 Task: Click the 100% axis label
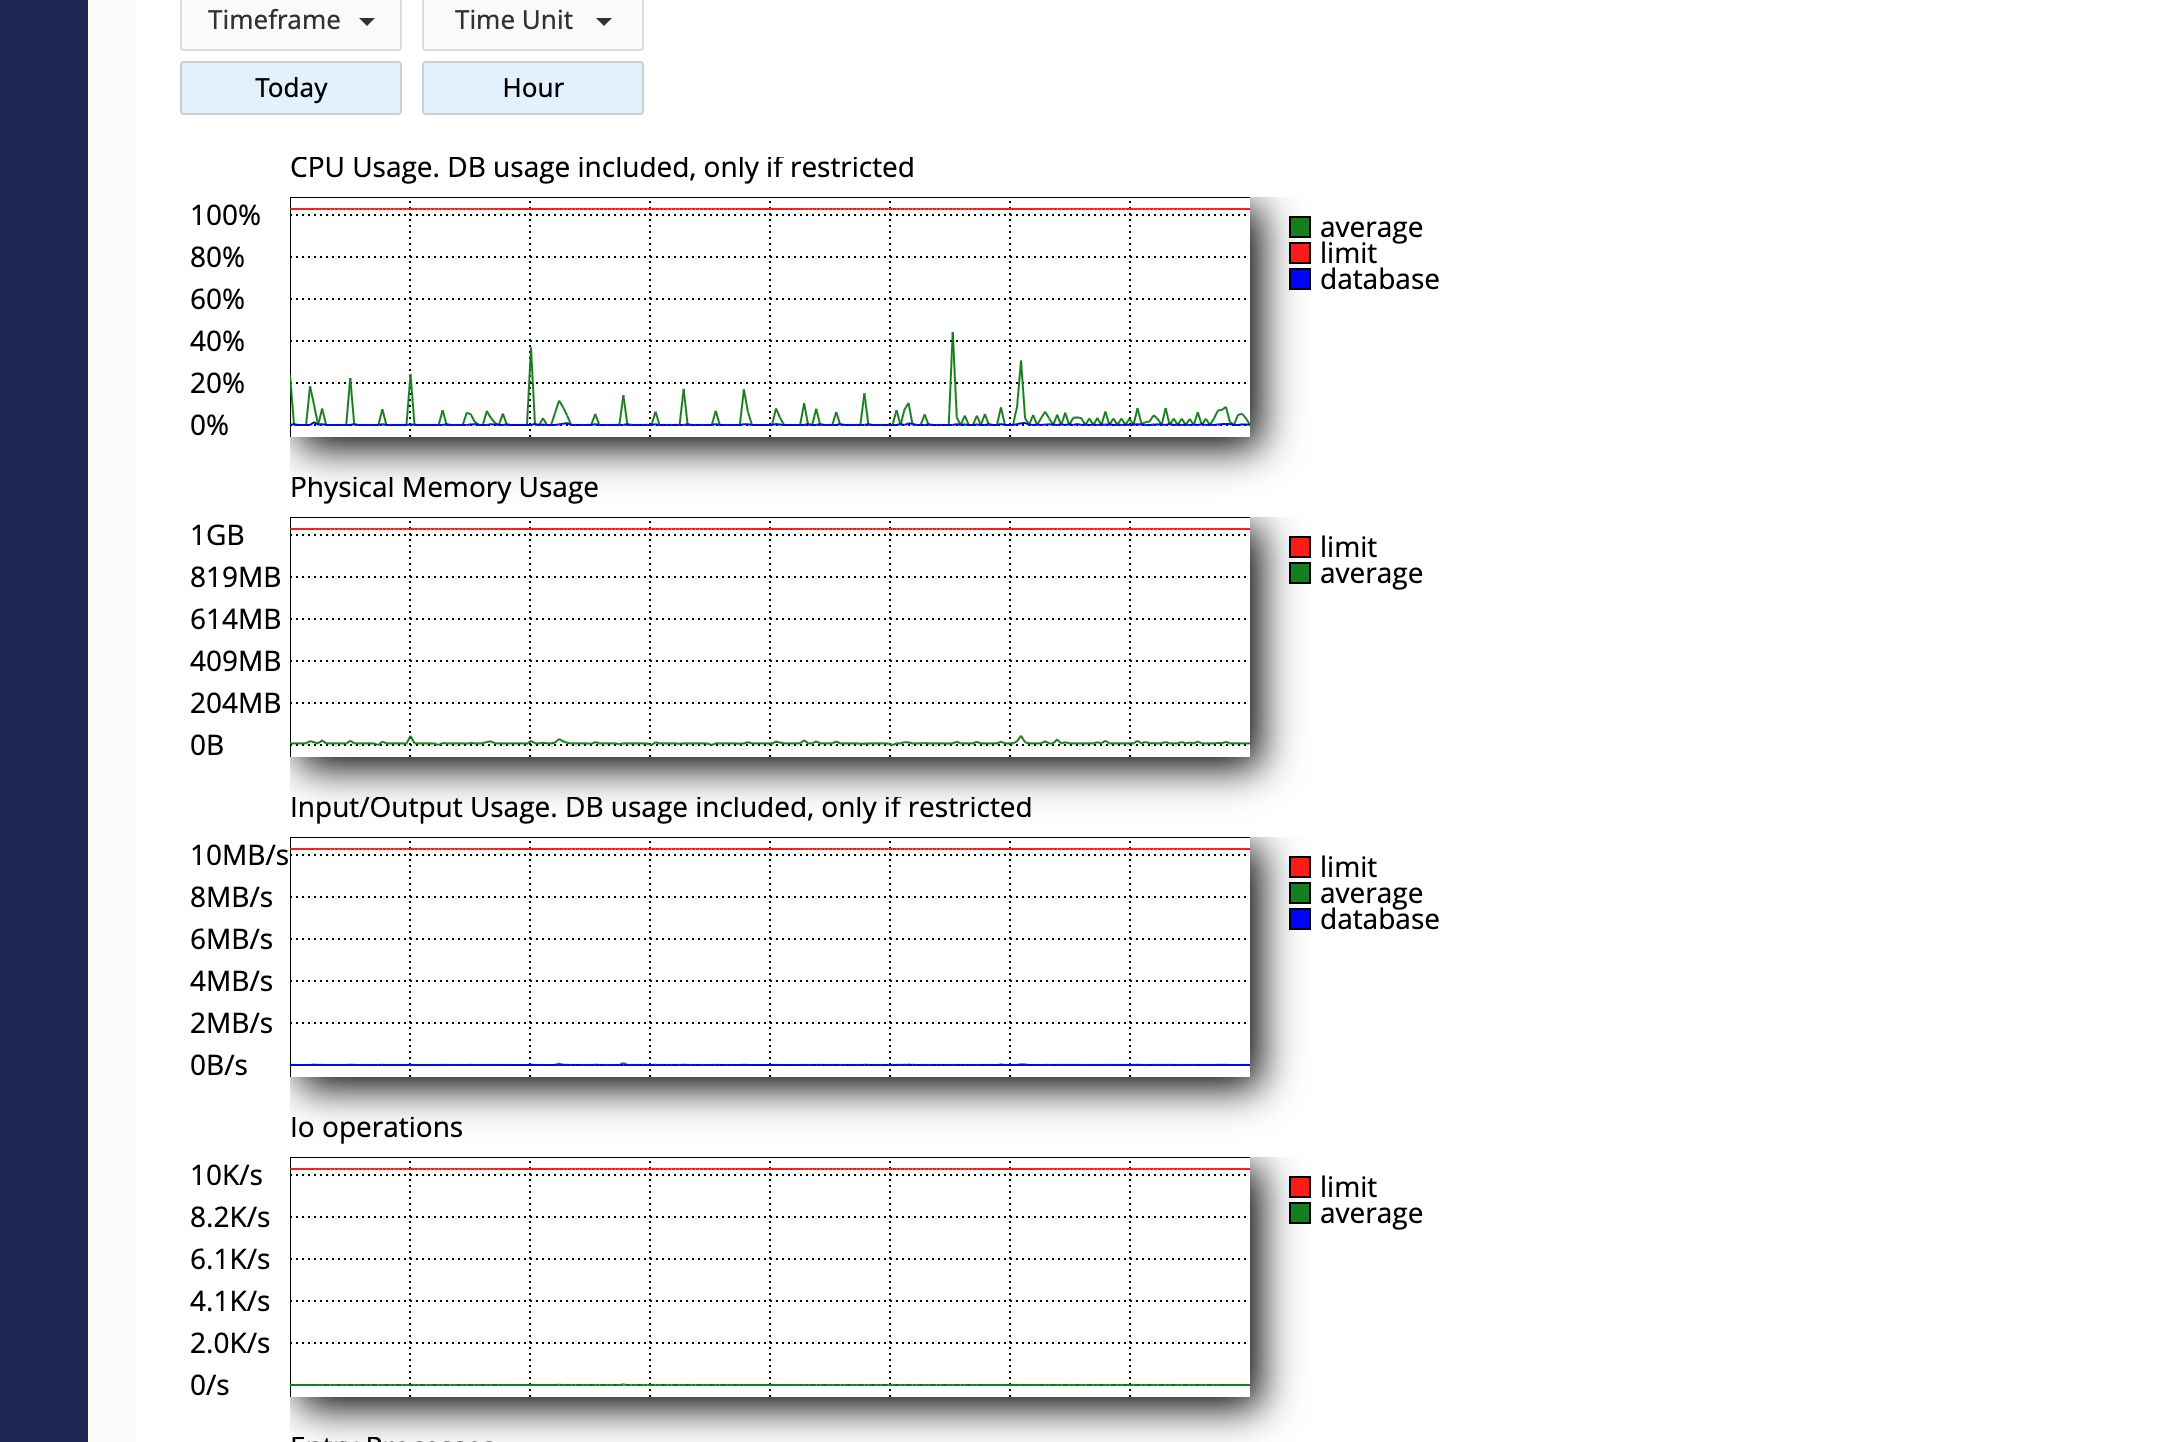point(225,215)
